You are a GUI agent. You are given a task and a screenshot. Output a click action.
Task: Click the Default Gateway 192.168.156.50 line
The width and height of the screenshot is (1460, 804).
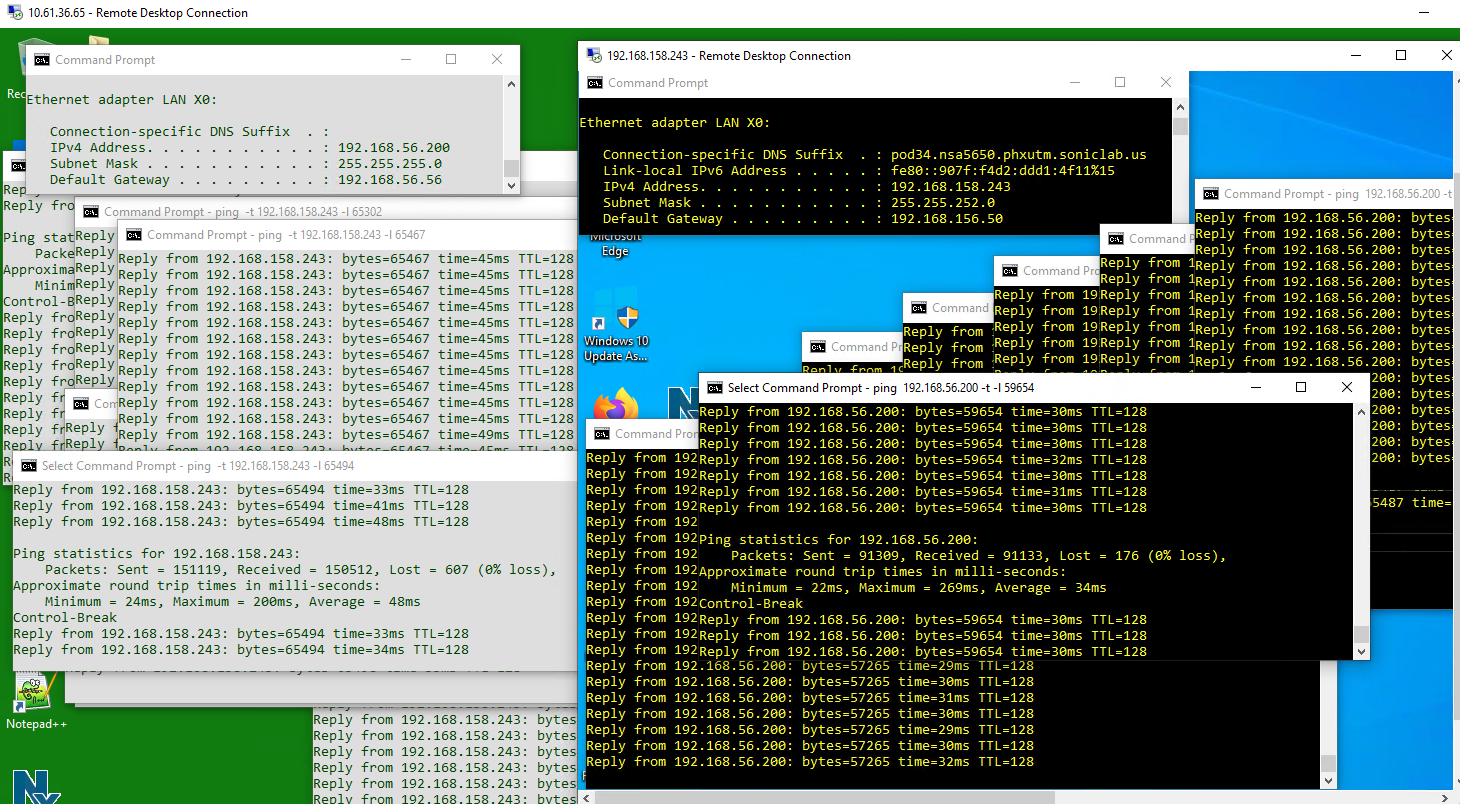[x=802, y=219]
